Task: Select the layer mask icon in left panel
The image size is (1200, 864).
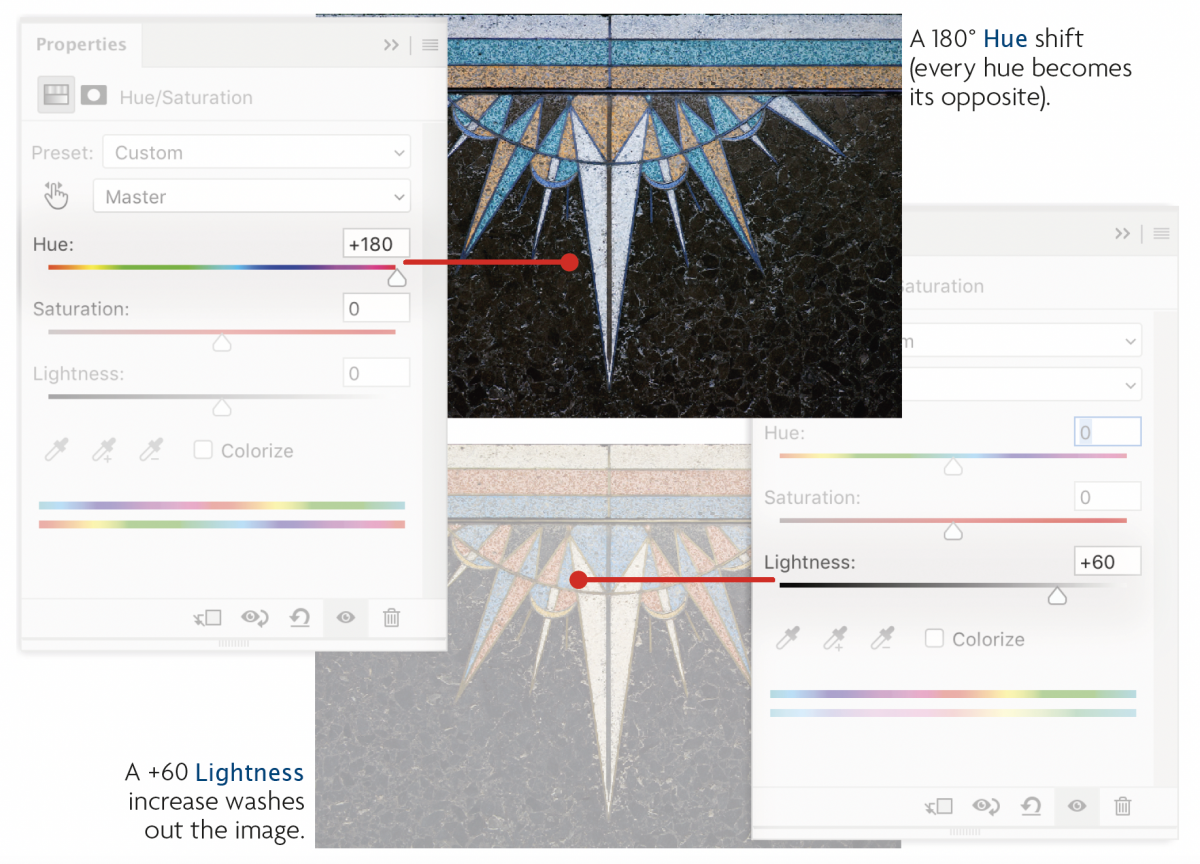Action: tap(94, 96)
